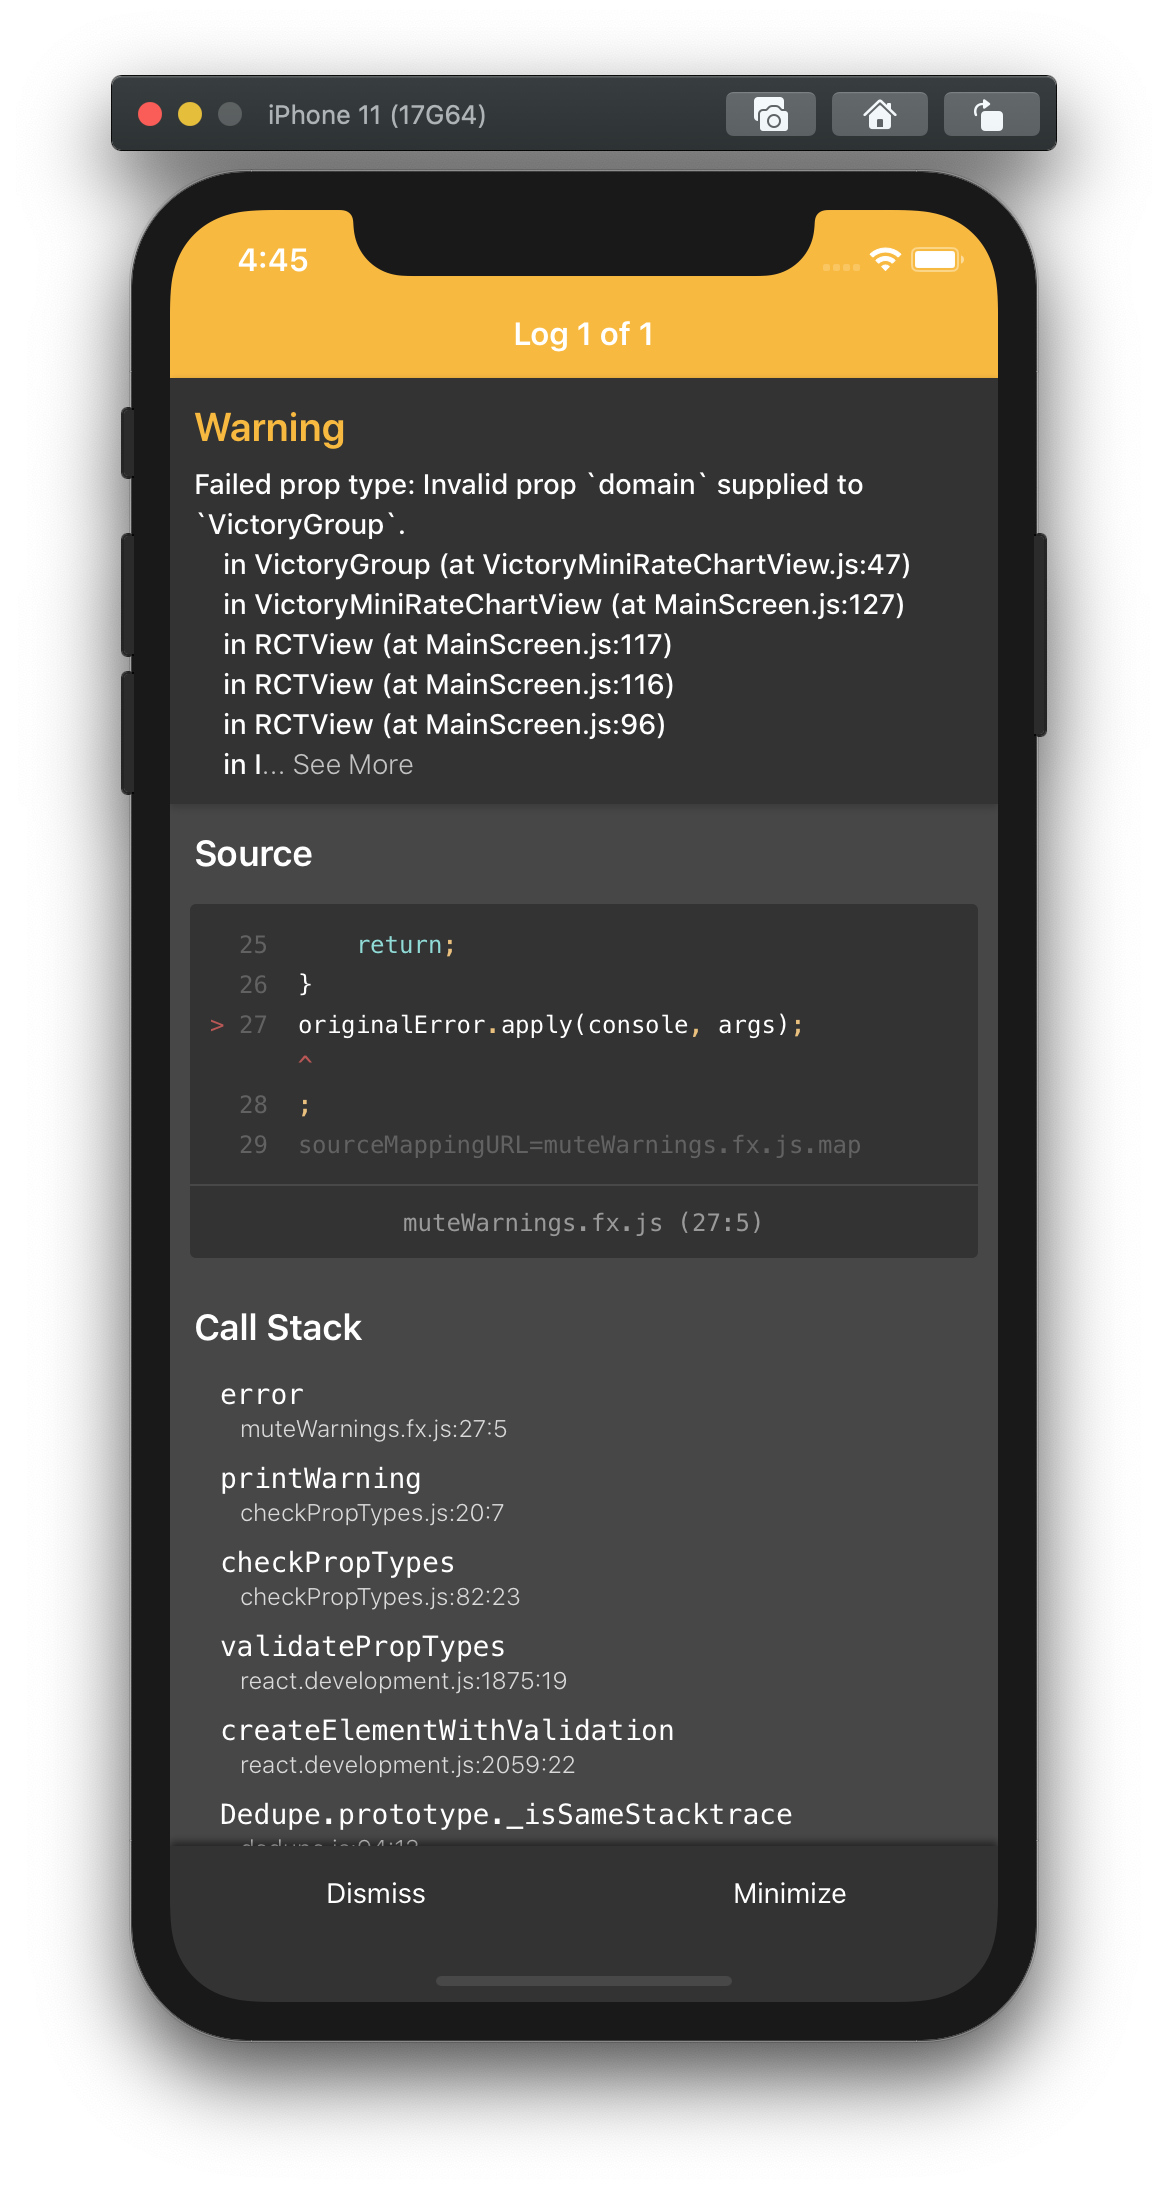Expand the warning with See More

pos(353,765)
